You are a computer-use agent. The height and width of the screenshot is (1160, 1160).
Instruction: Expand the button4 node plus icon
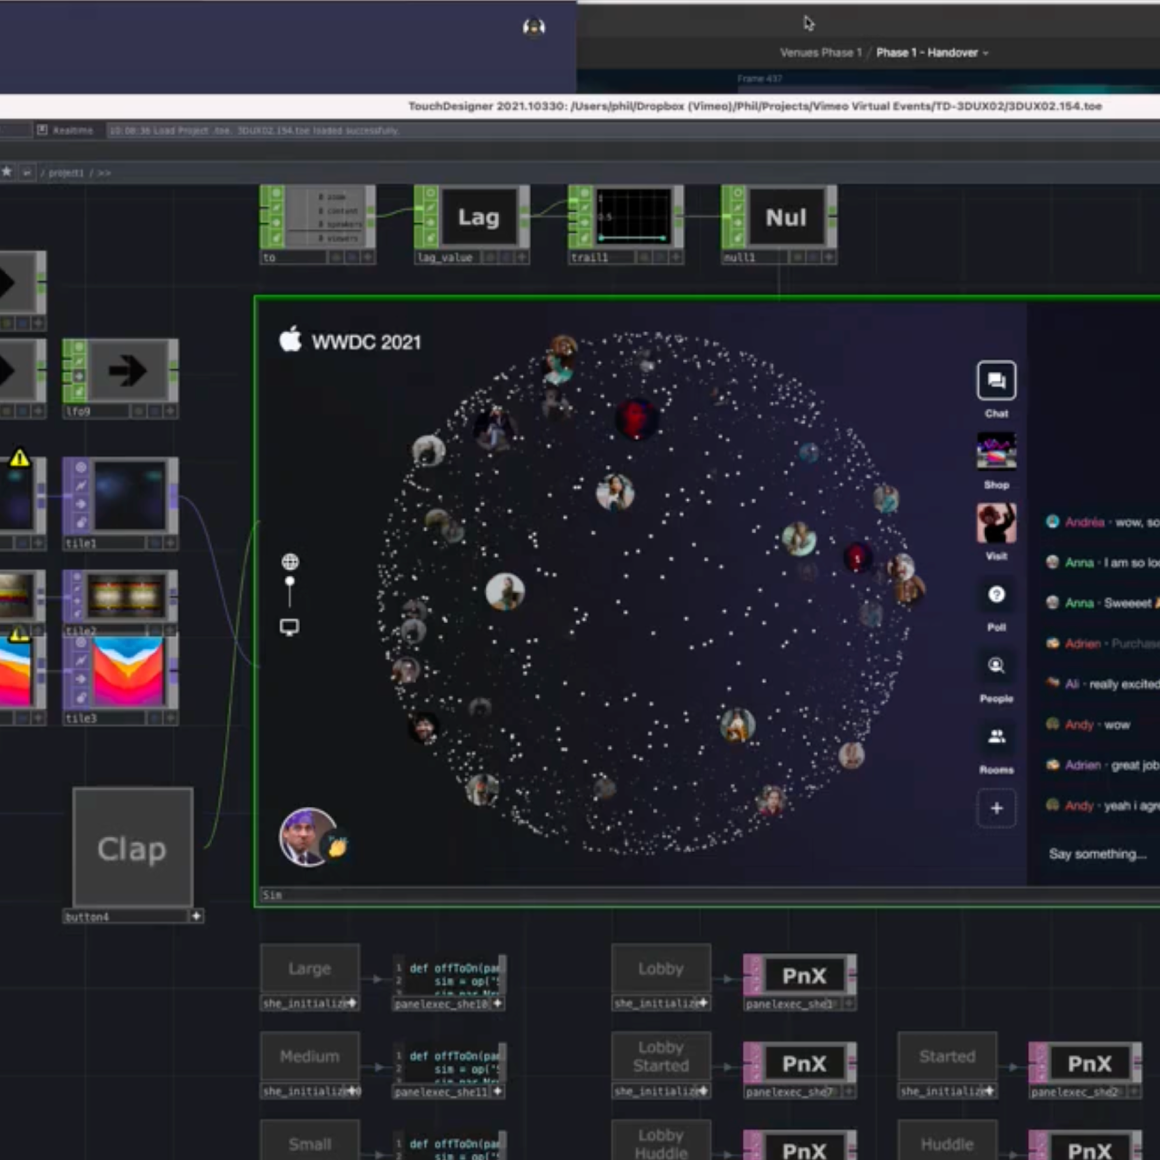pyautogui.click(x=196, y=916)
